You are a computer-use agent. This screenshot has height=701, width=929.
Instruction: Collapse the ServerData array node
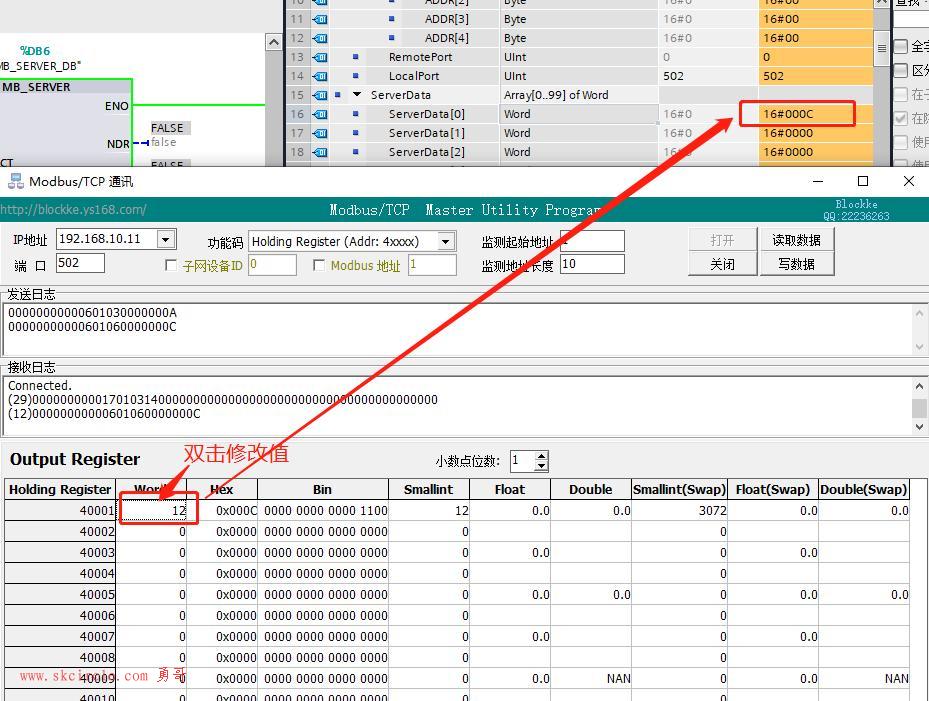pyautogui.click(x=357, y=95)
